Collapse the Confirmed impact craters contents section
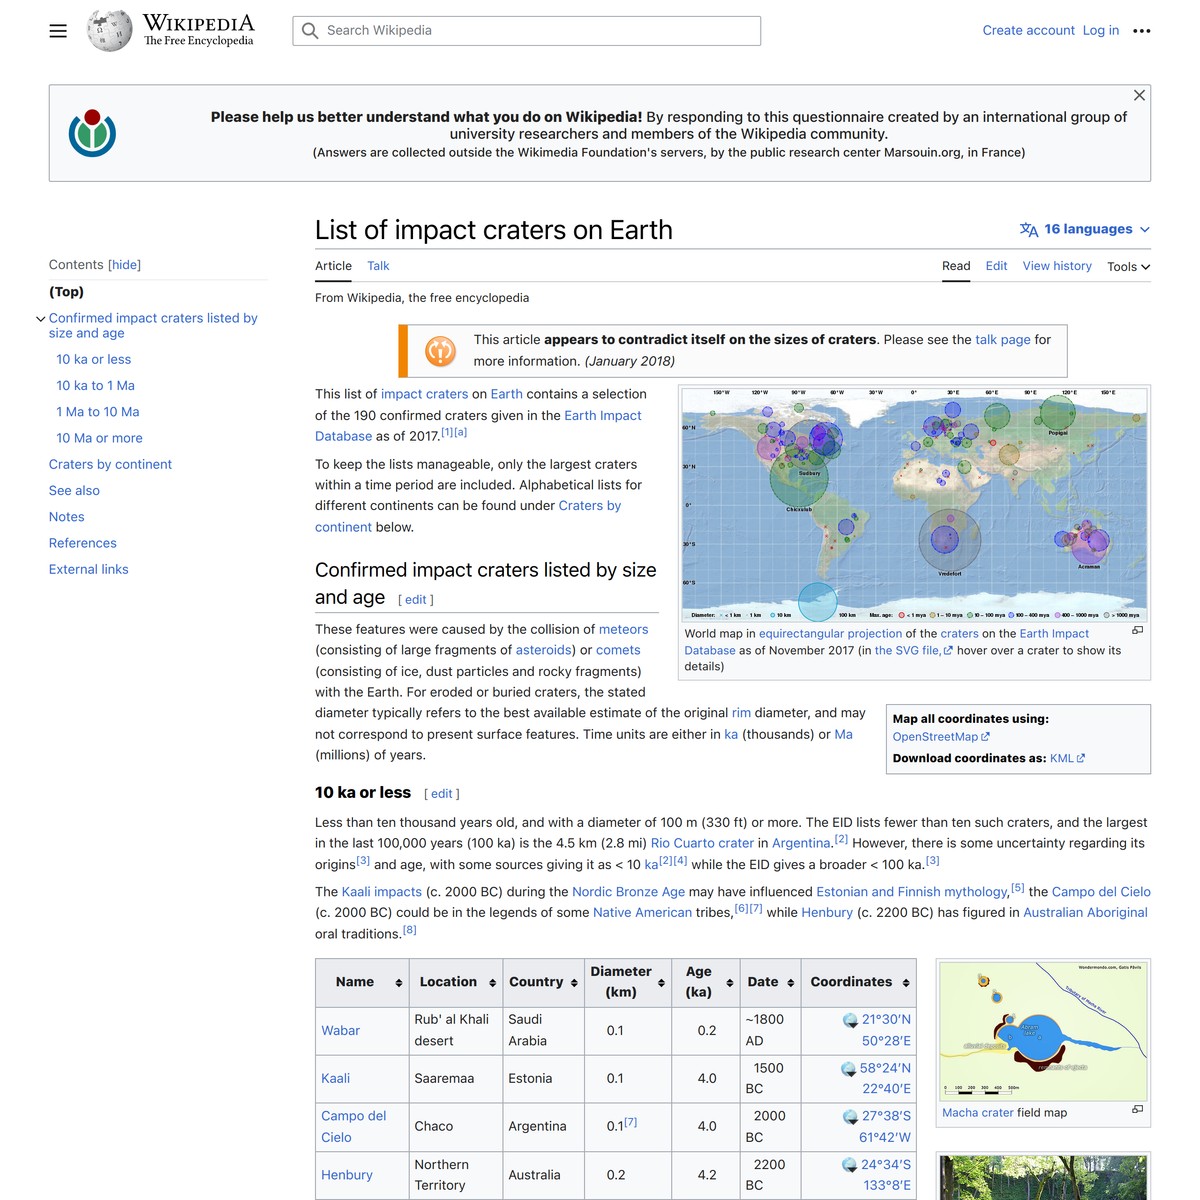 (x=41, y=318)
